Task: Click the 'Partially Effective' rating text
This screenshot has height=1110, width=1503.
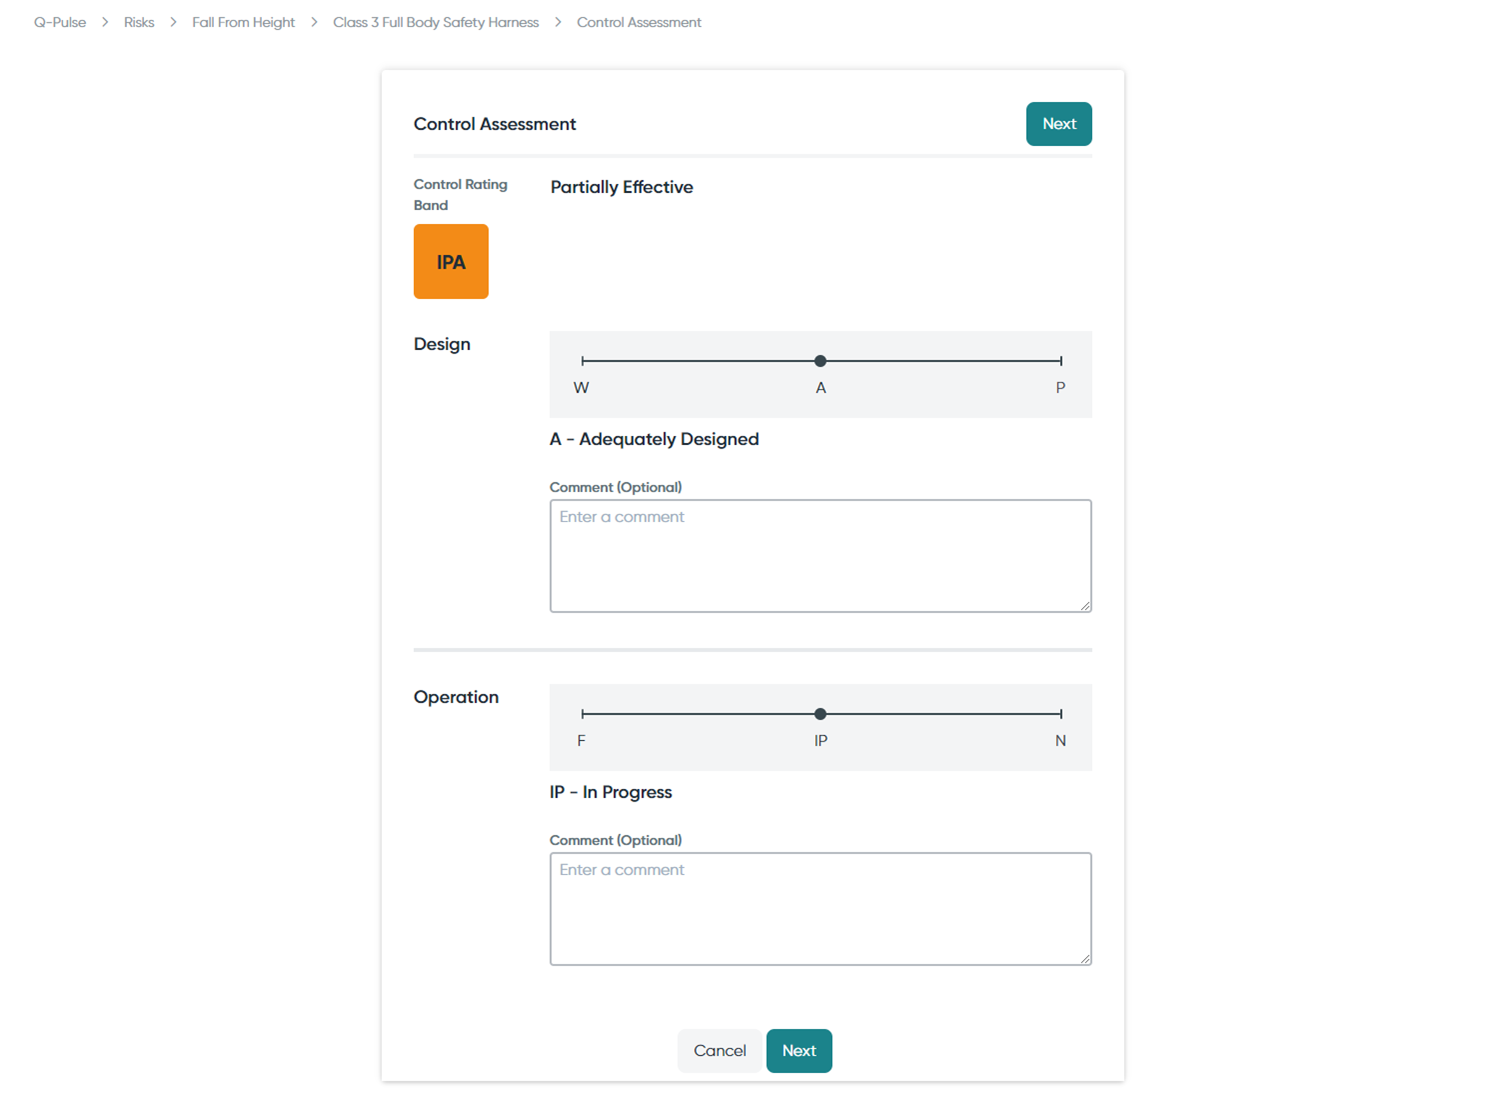Action: pyautogui.click(x=621, y=187)
